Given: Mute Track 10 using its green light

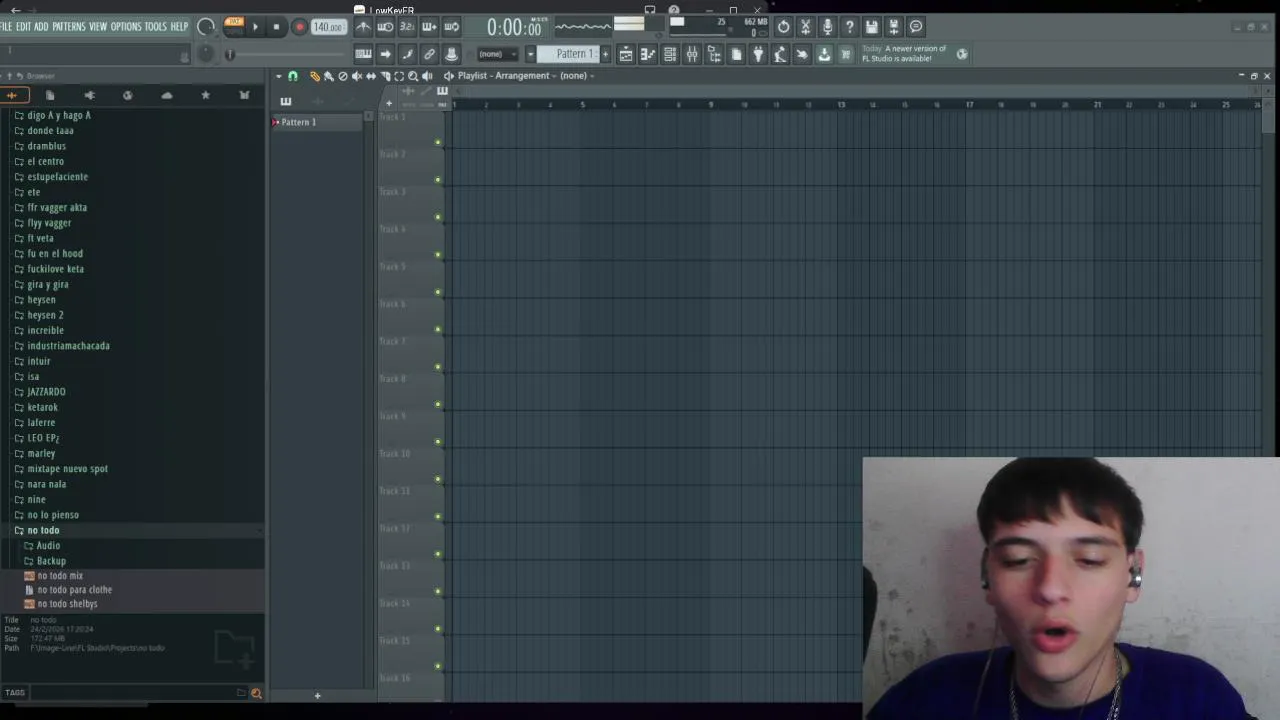Looking at the screenshot, I should (x=438, y=479).
